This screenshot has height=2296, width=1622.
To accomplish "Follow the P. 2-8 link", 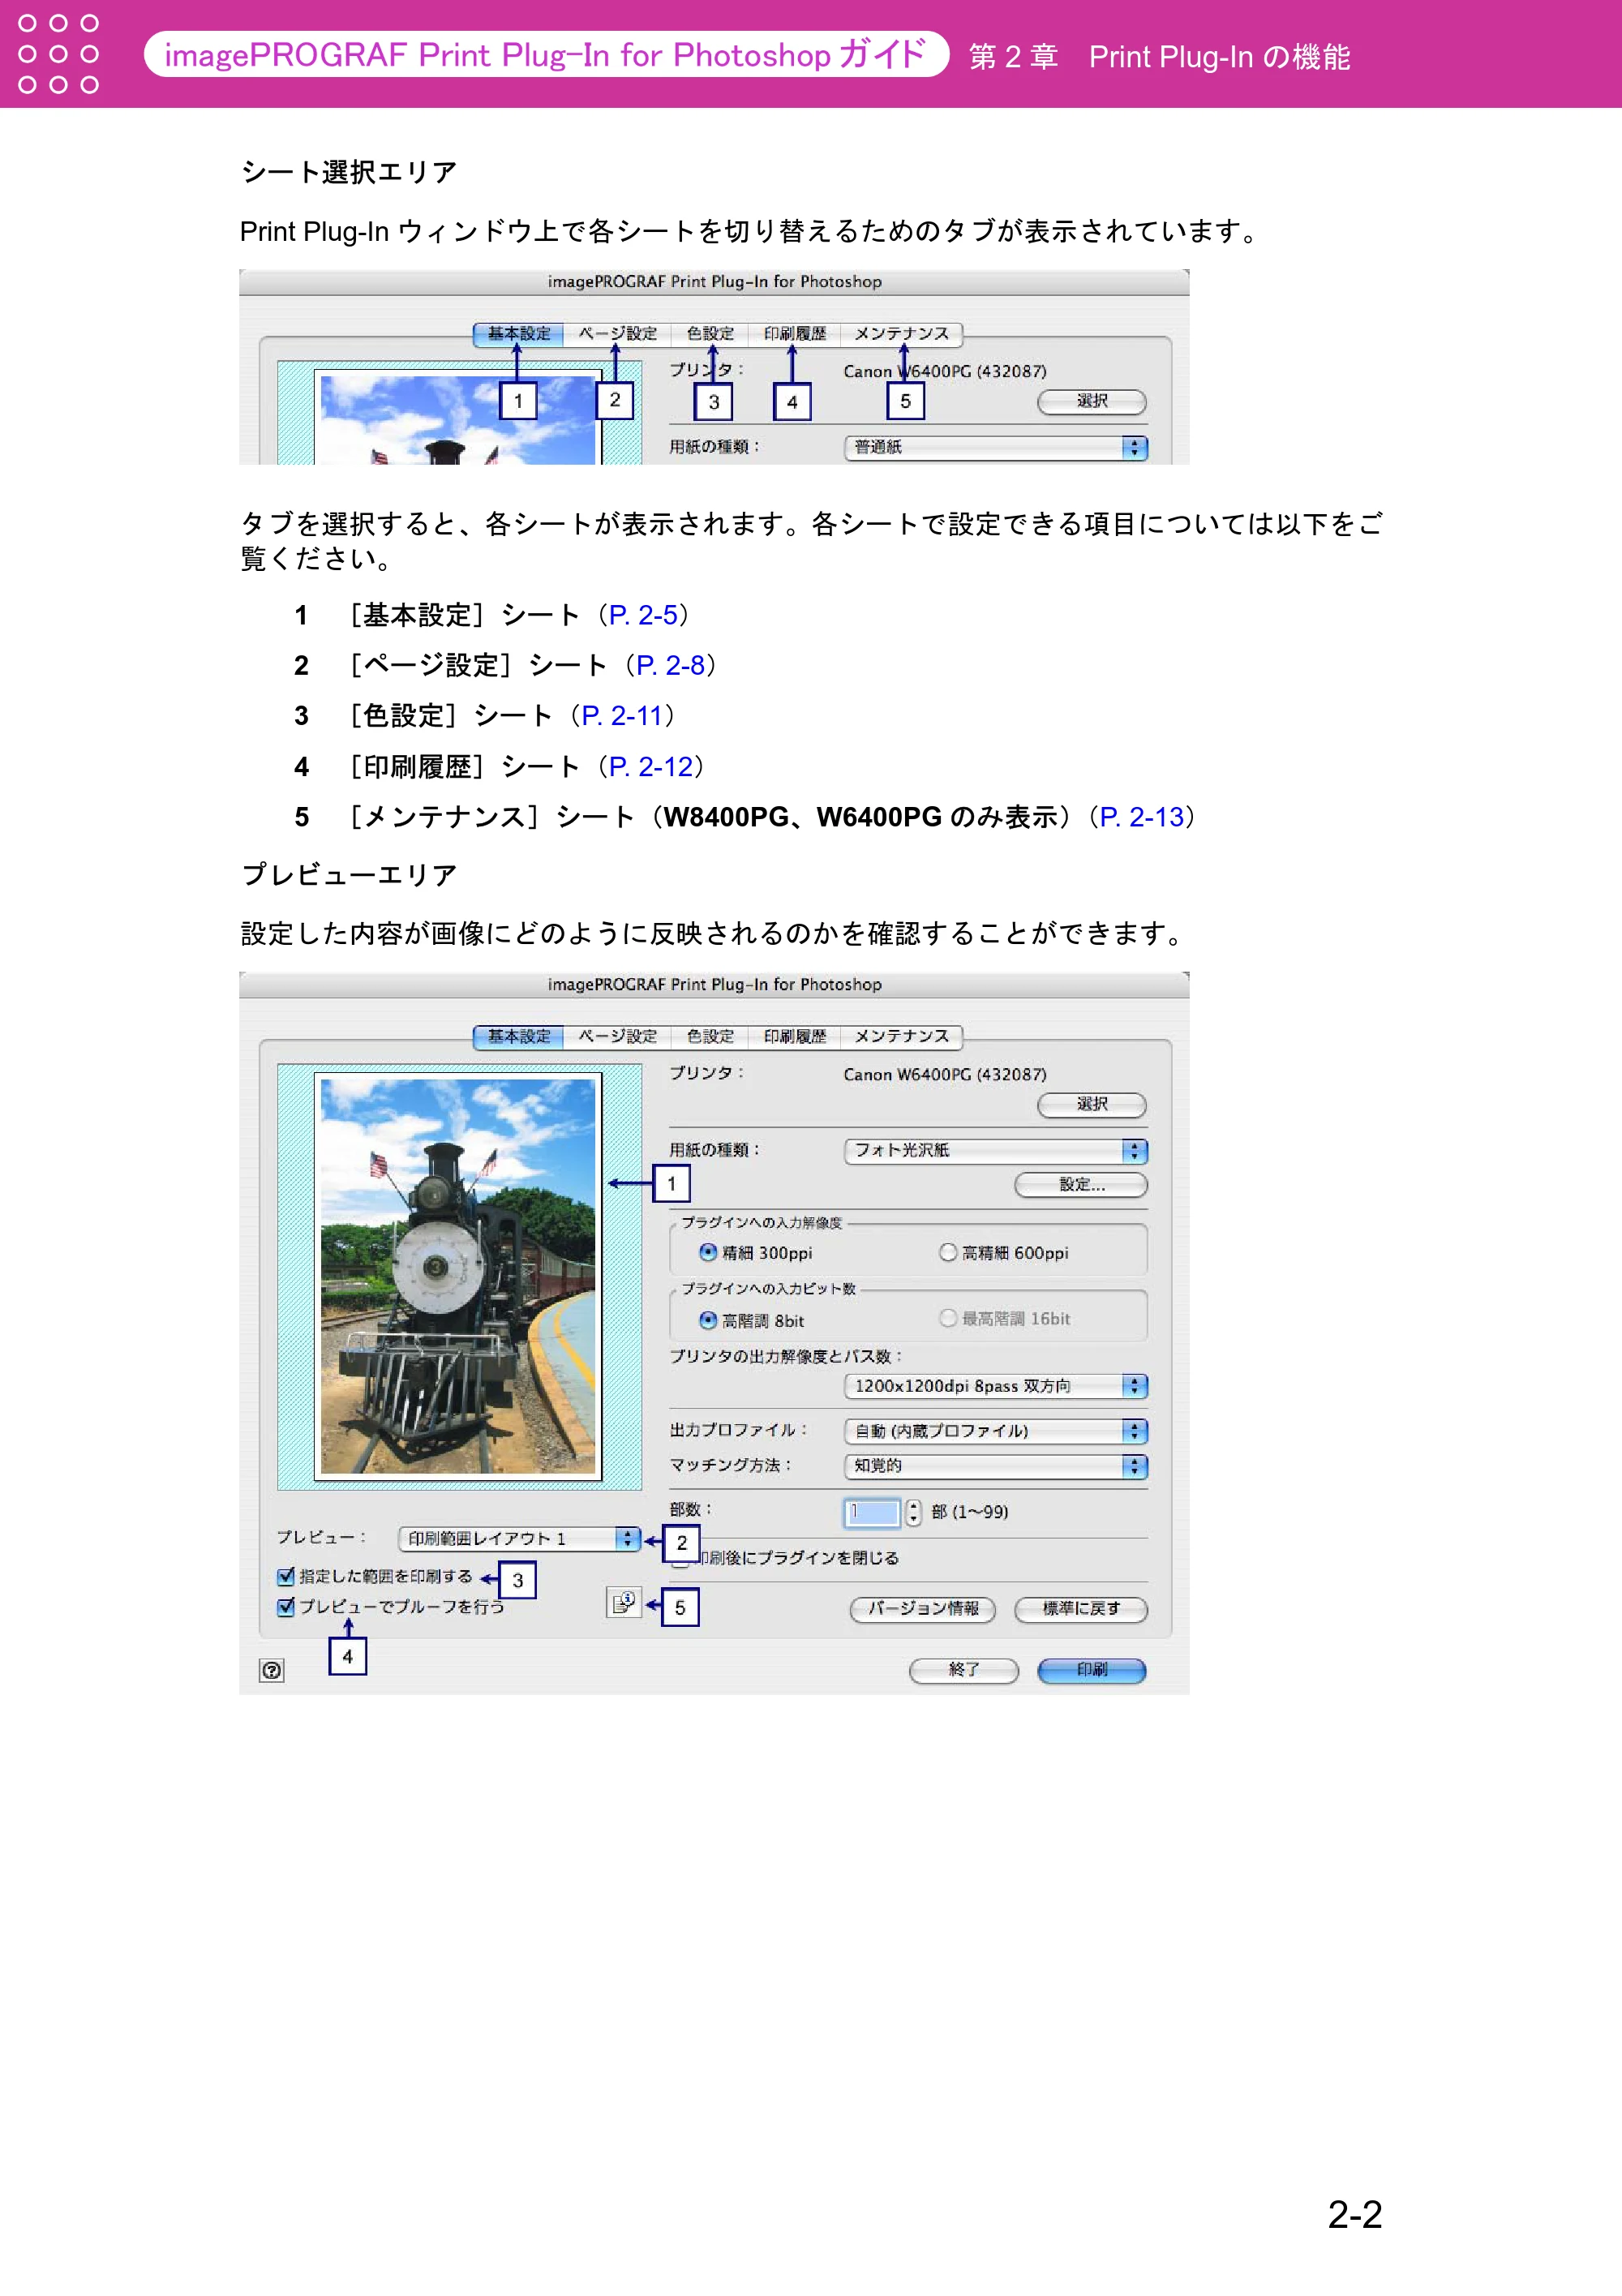I will tap(670, 665).
